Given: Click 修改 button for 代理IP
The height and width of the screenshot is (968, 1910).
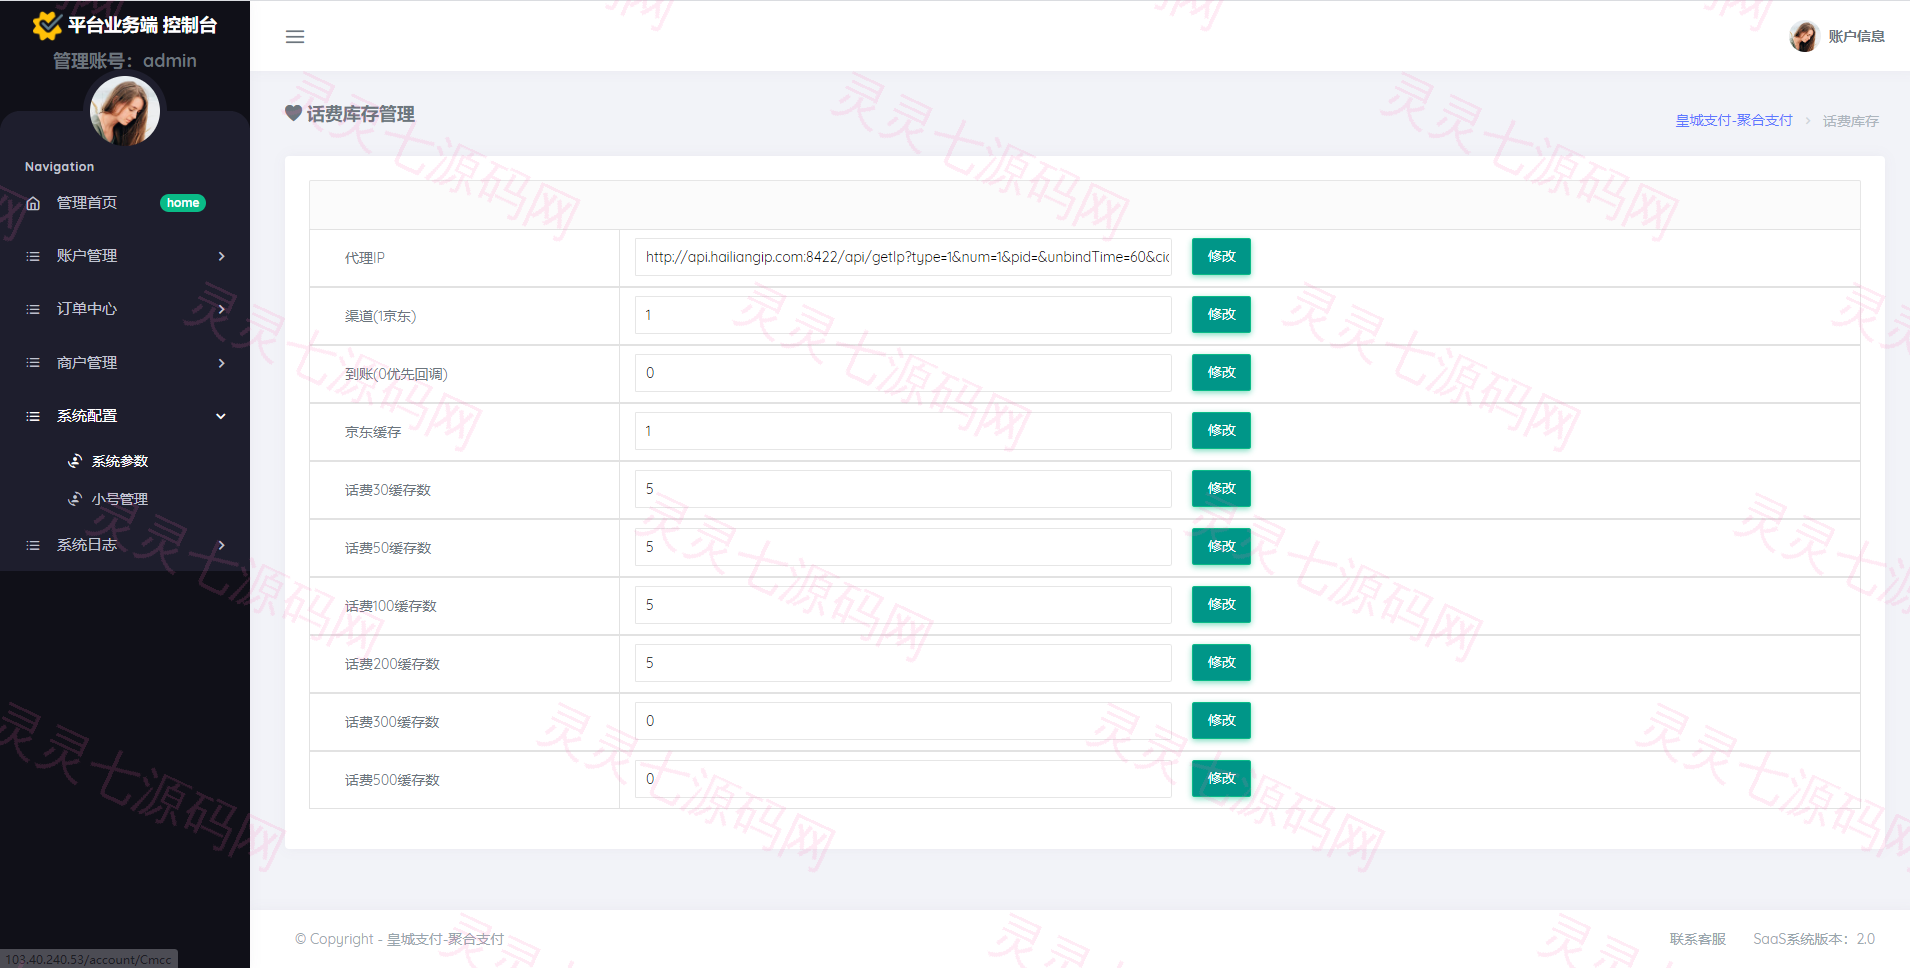Looking at the screenshot, I should coord(1221,256).
